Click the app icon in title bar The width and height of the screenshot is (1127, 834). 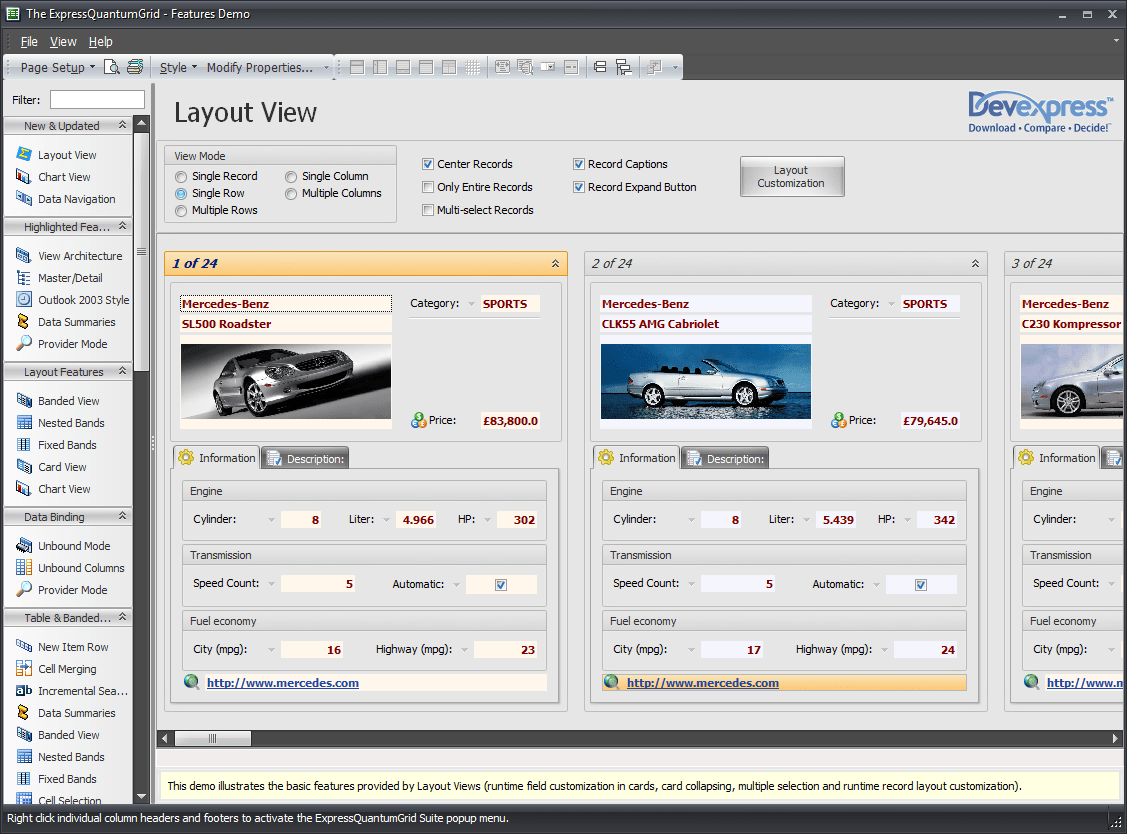point(13,14)
